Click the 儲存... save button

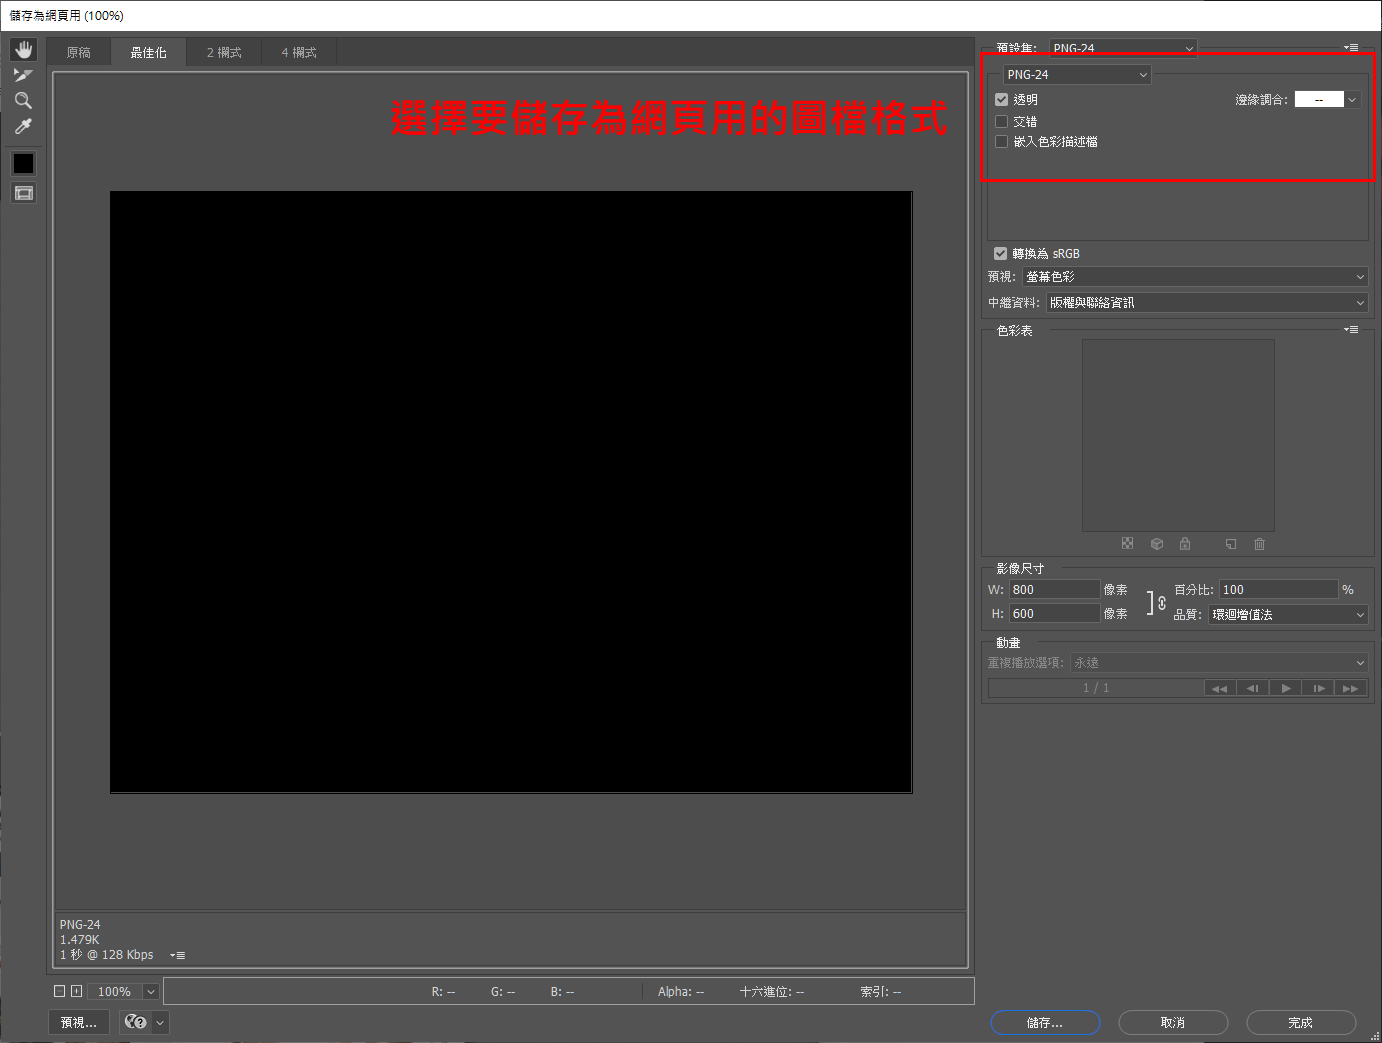[x=1045, y=1023]
